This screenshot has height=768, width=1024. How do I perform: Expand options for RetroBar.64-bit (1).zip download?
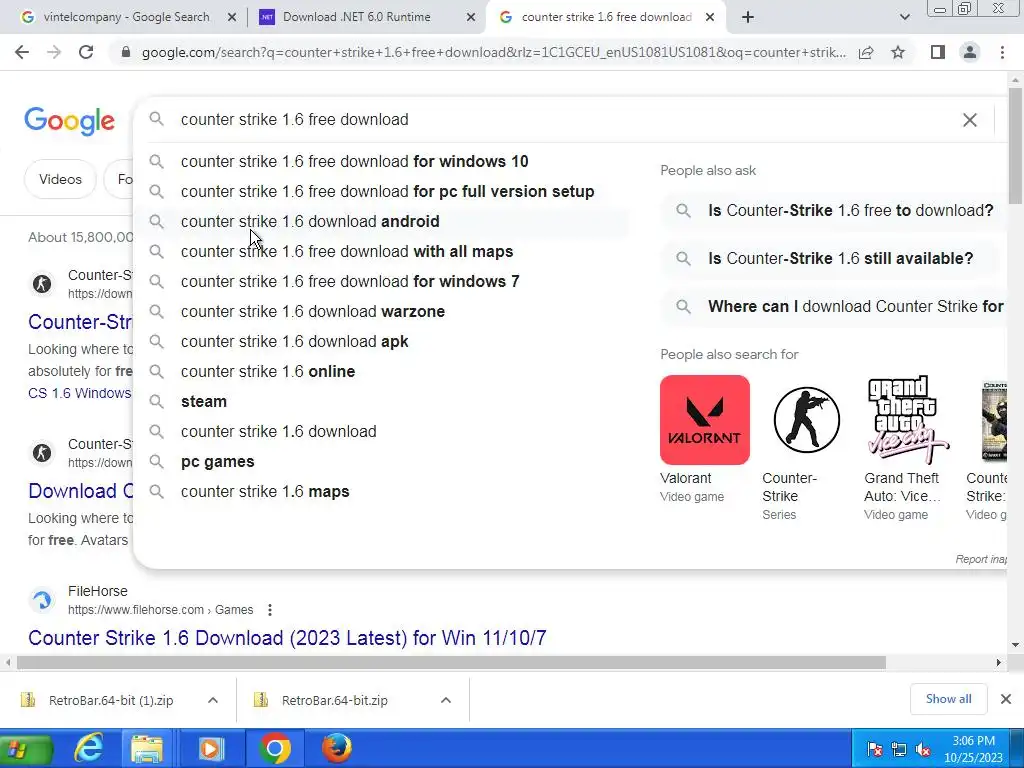point(213,700)
